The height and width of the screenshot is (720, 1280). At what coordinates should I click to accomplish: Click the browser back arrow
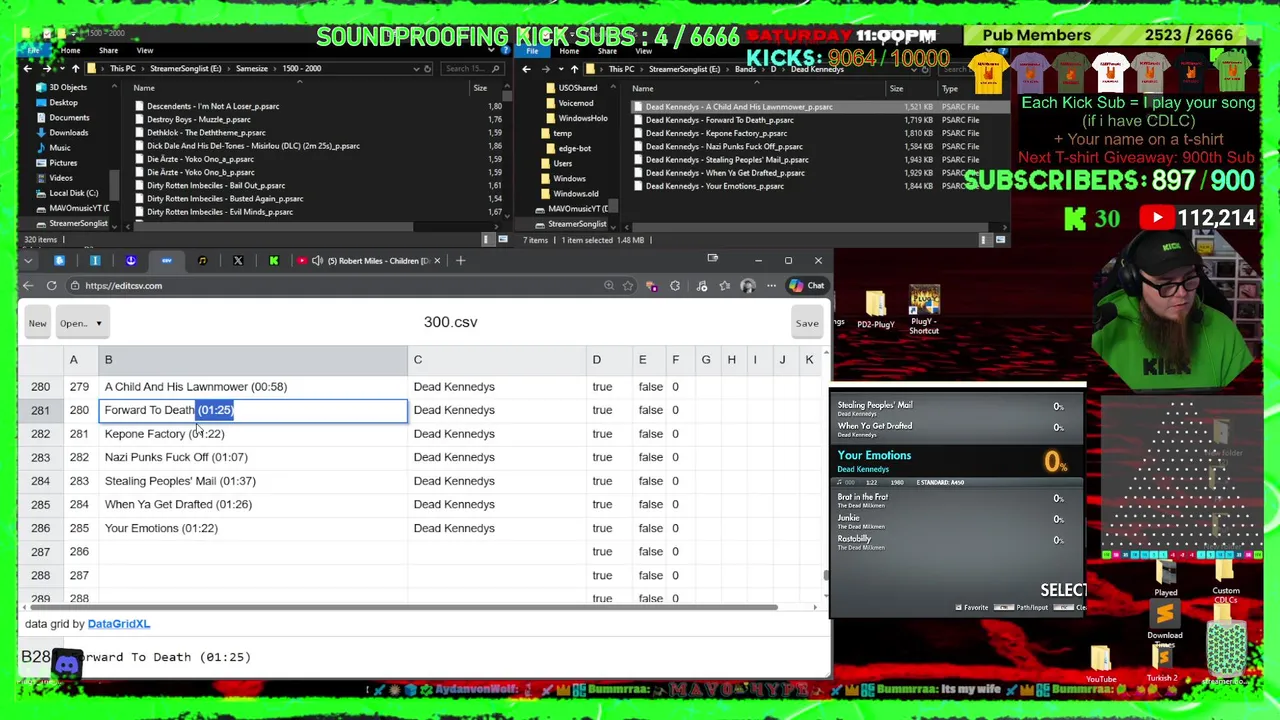[28, 286]
